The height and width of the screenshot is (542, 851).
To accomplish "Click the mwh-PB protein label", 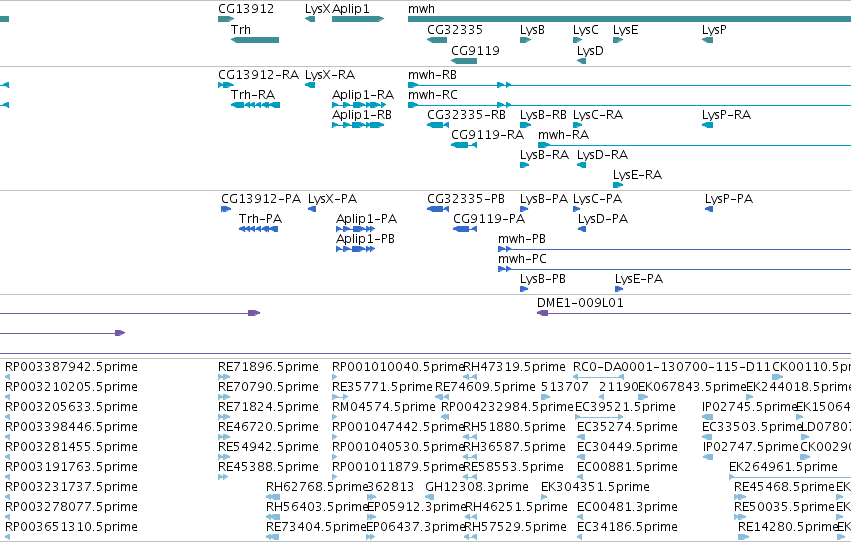I will point(522,239).
